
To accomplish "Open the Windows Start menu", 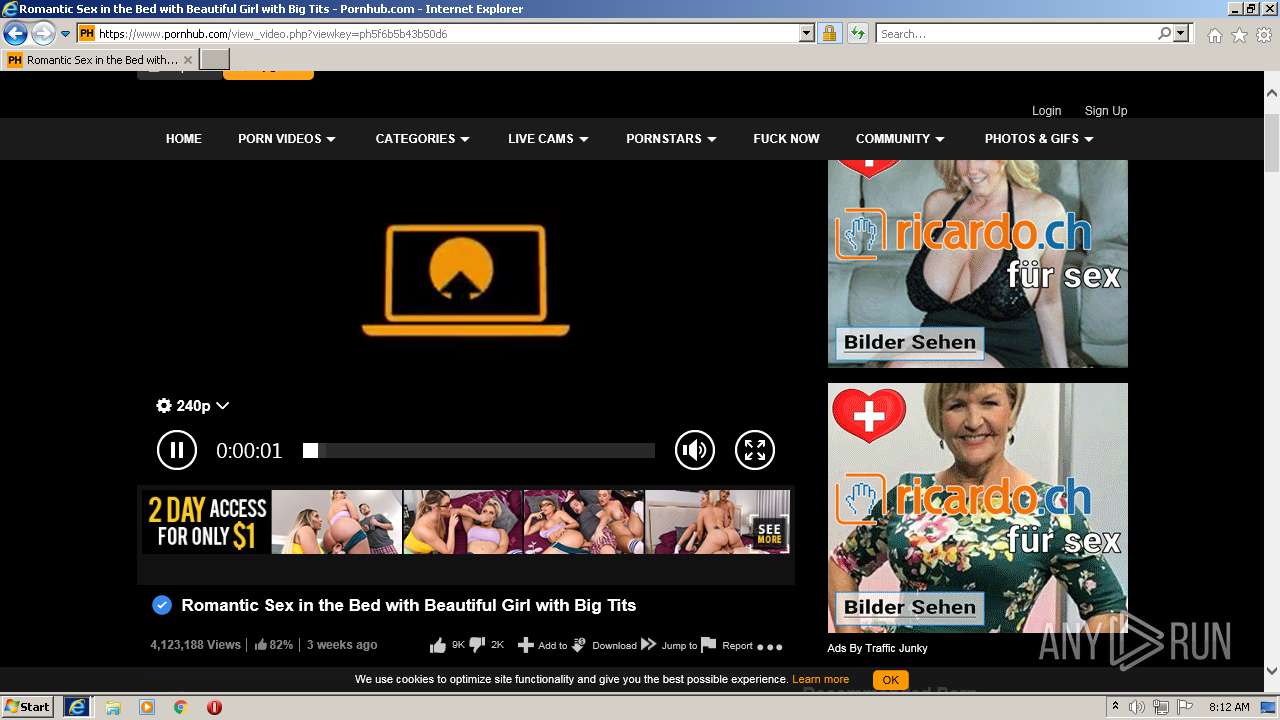I will pyautogui.click(x=27, y=707).
